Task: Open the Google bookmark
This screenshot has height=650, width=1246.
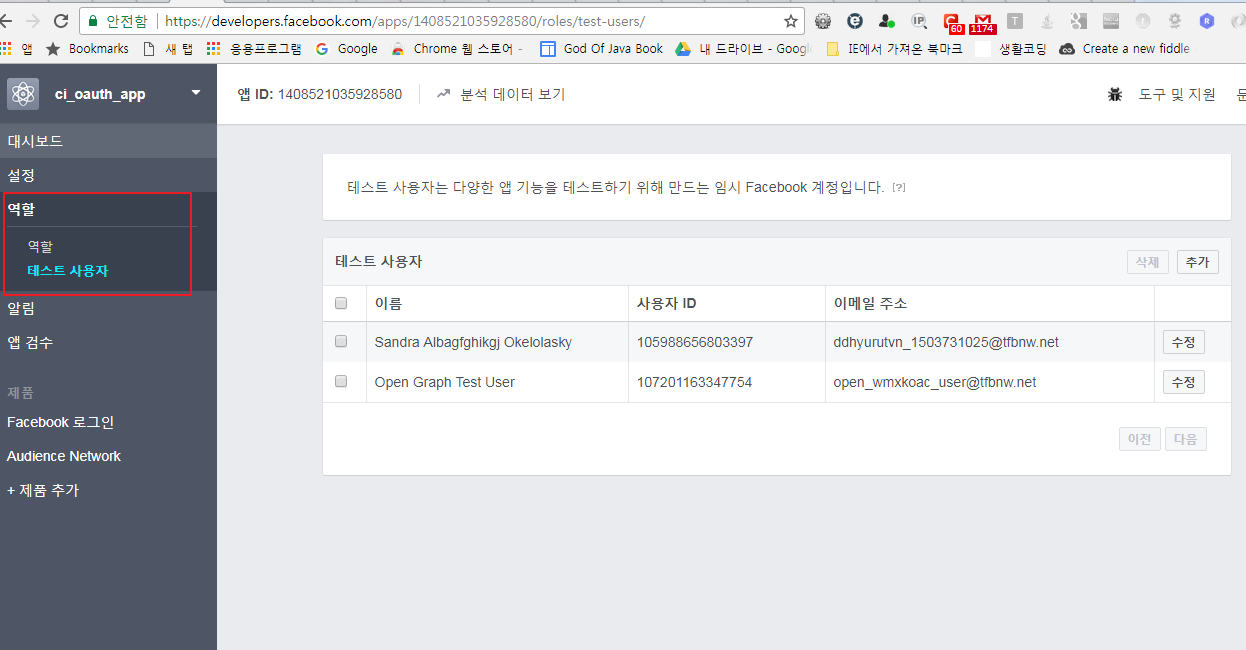Action: [x=346, y=48]
